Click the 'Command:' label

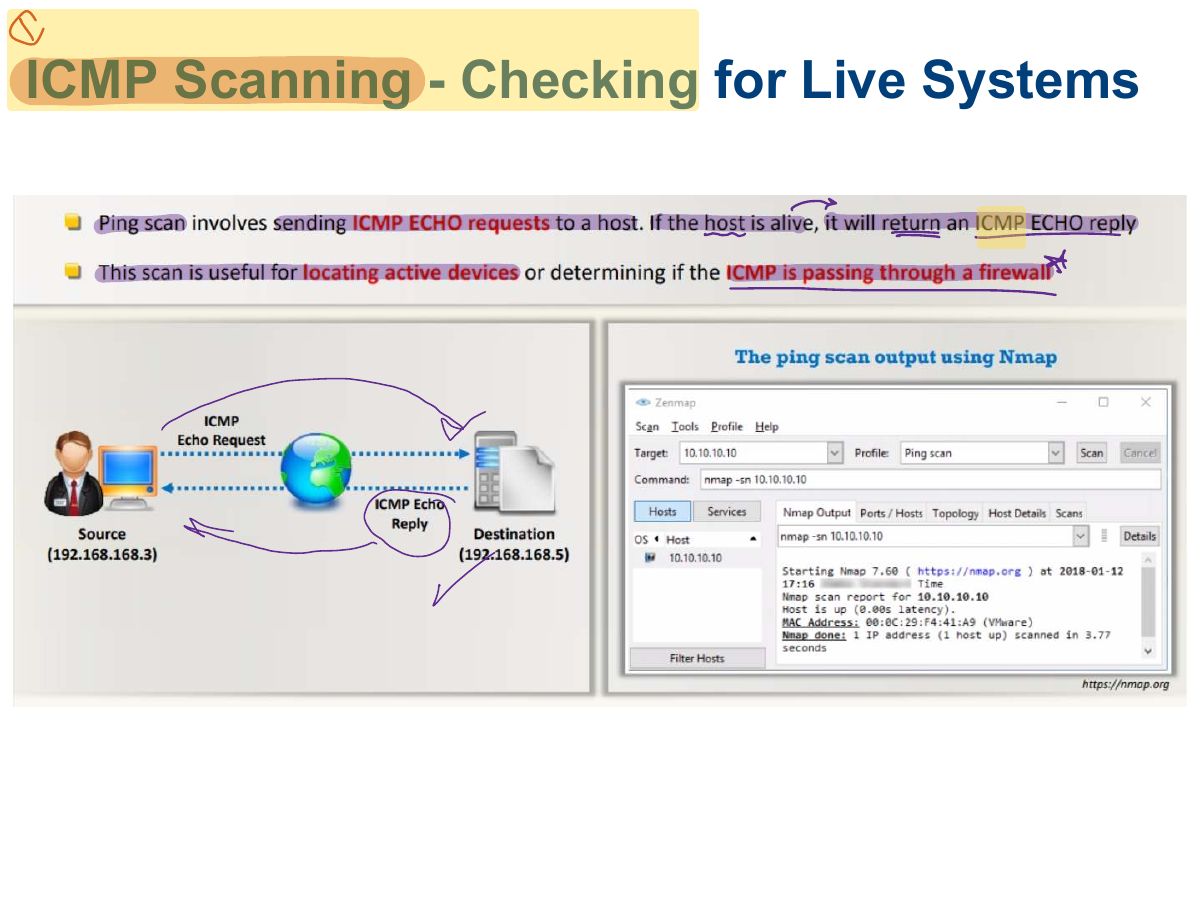[x=662, y=480]
